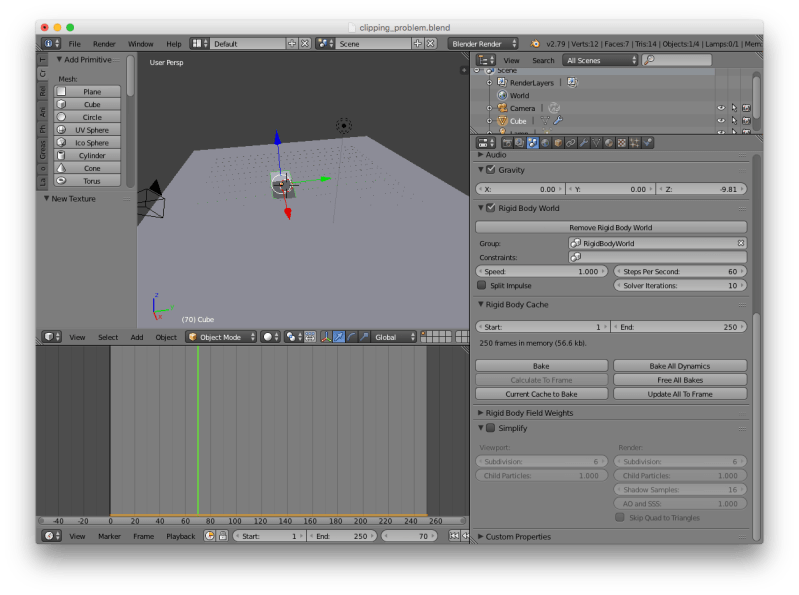Select the scale manipulator icon
The width and height of the screenshot is (799, 595).
click(x=364, y=337)
